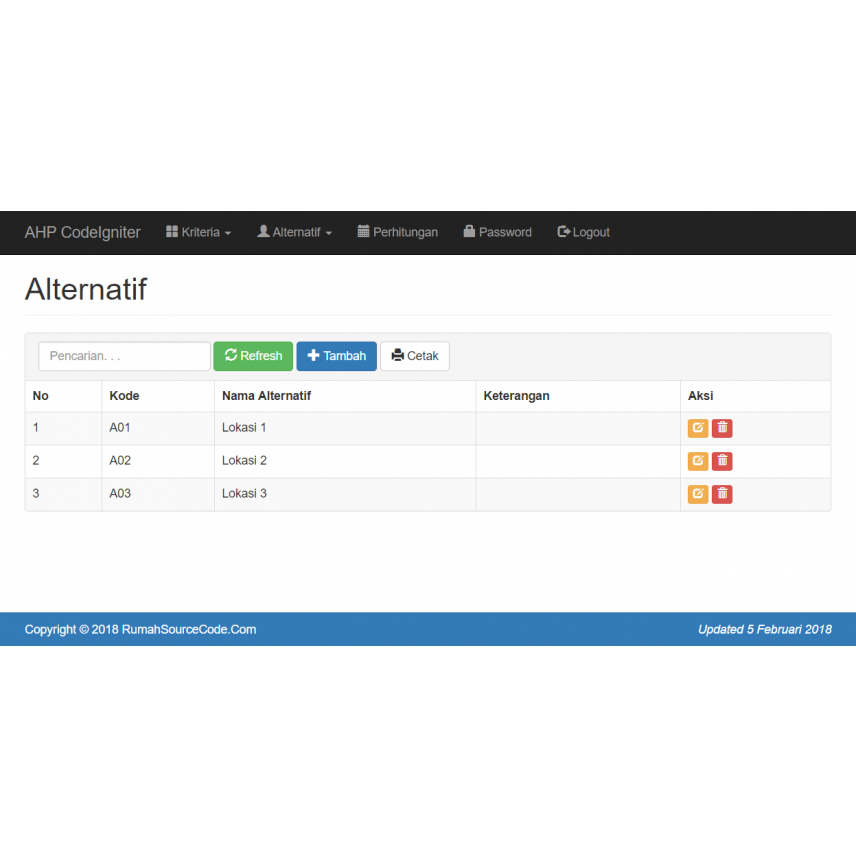Viewport: 856px width, 856px height.
Task: Click the Cetak button
Action: [414, 355]
